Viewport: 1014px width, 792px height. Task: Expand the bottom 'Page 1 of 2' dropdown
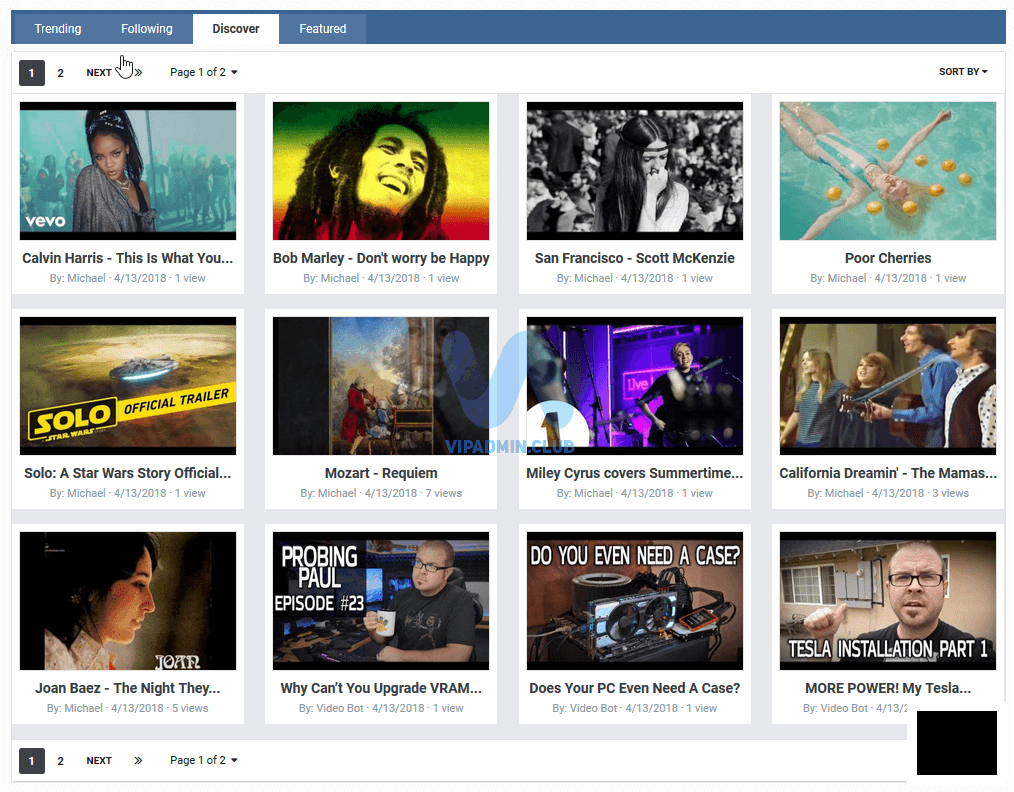click(204, 760)
